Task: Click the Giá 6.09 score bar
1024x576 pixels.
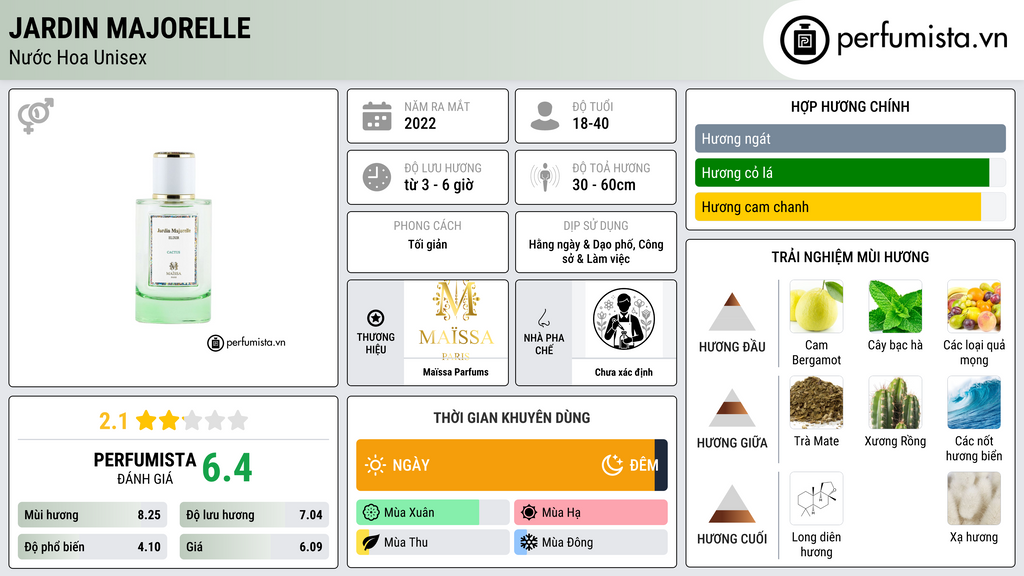Action: coord(254,547)
